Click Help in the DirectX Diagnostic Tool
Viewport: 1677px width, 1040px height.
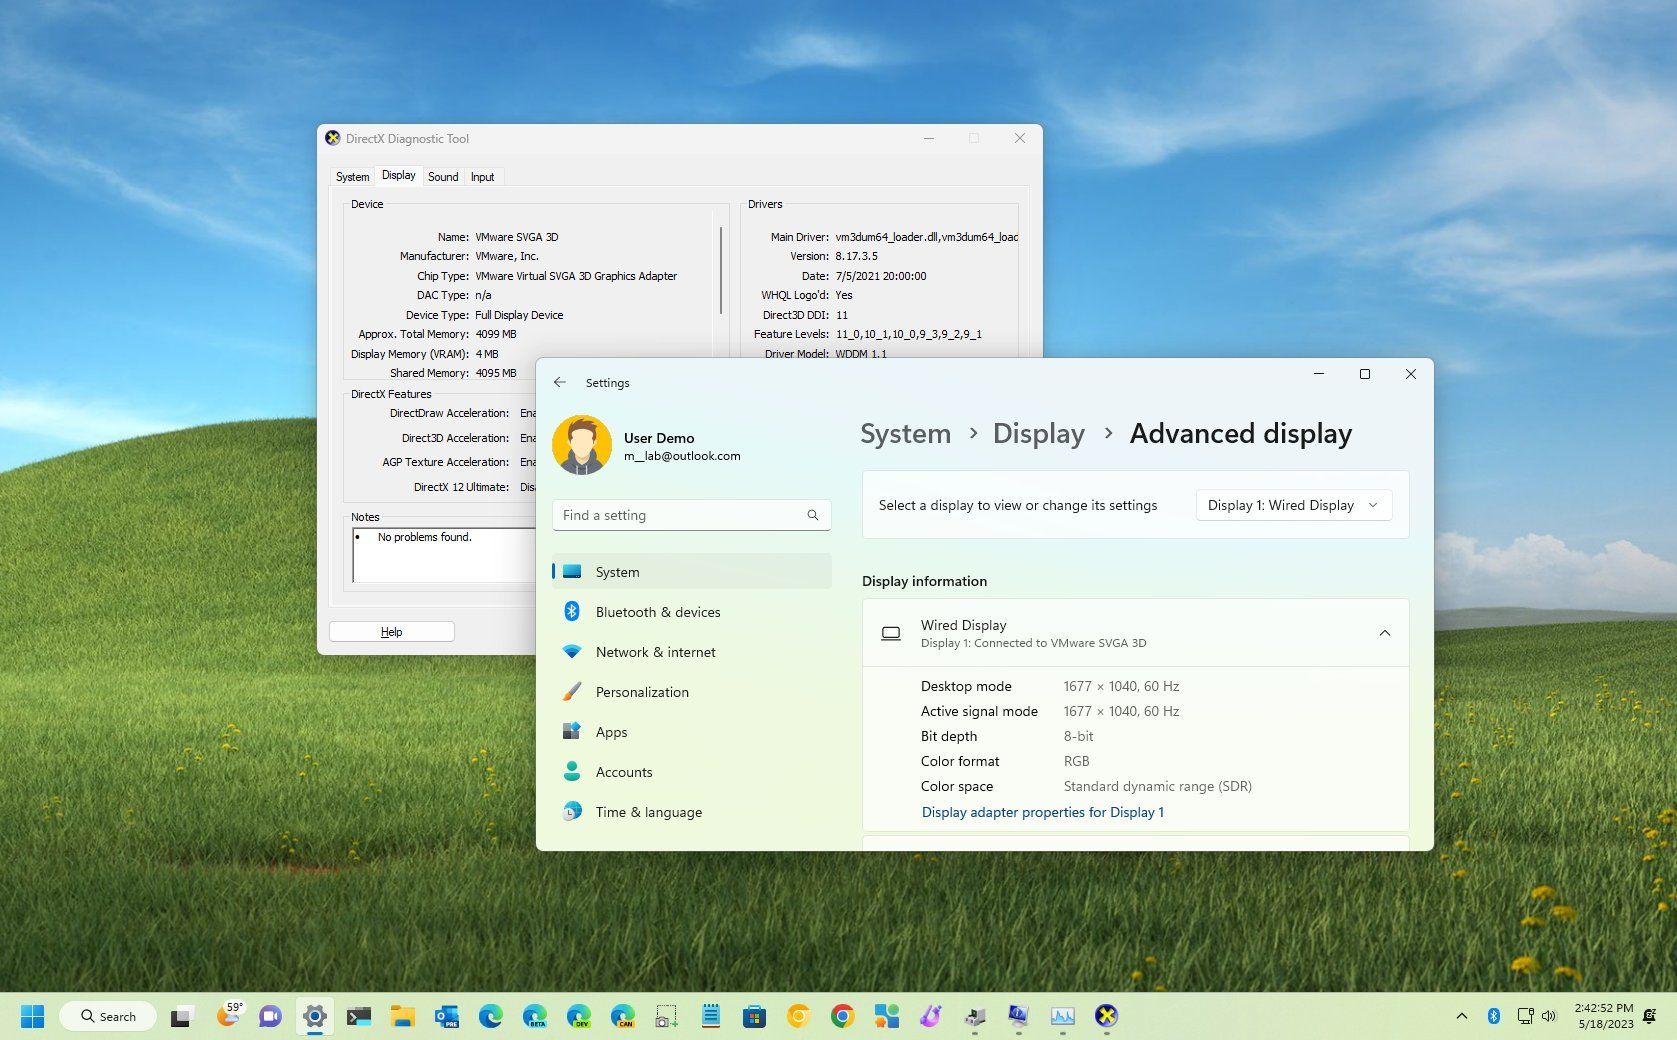tap(391, 631)
